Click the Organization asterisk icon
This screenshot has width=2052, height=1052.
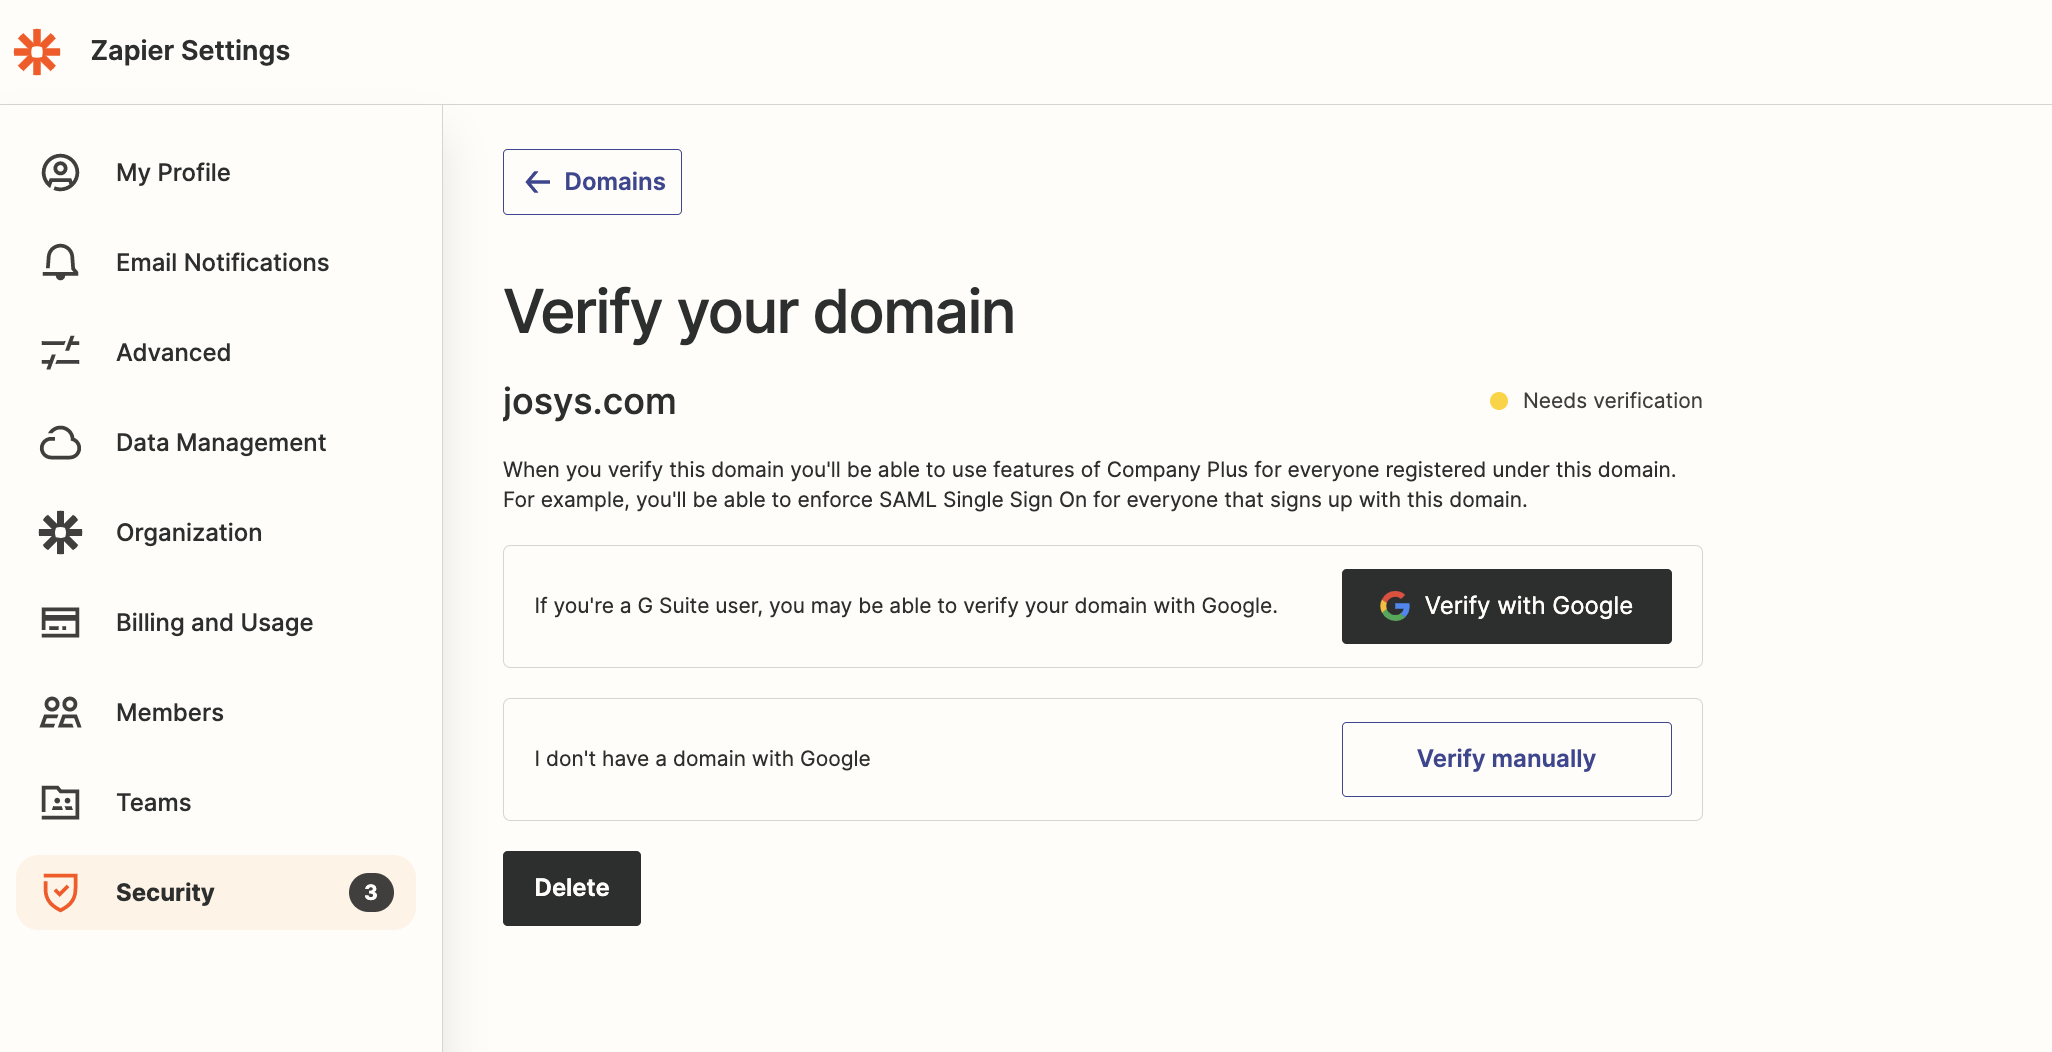coord(60,533)
